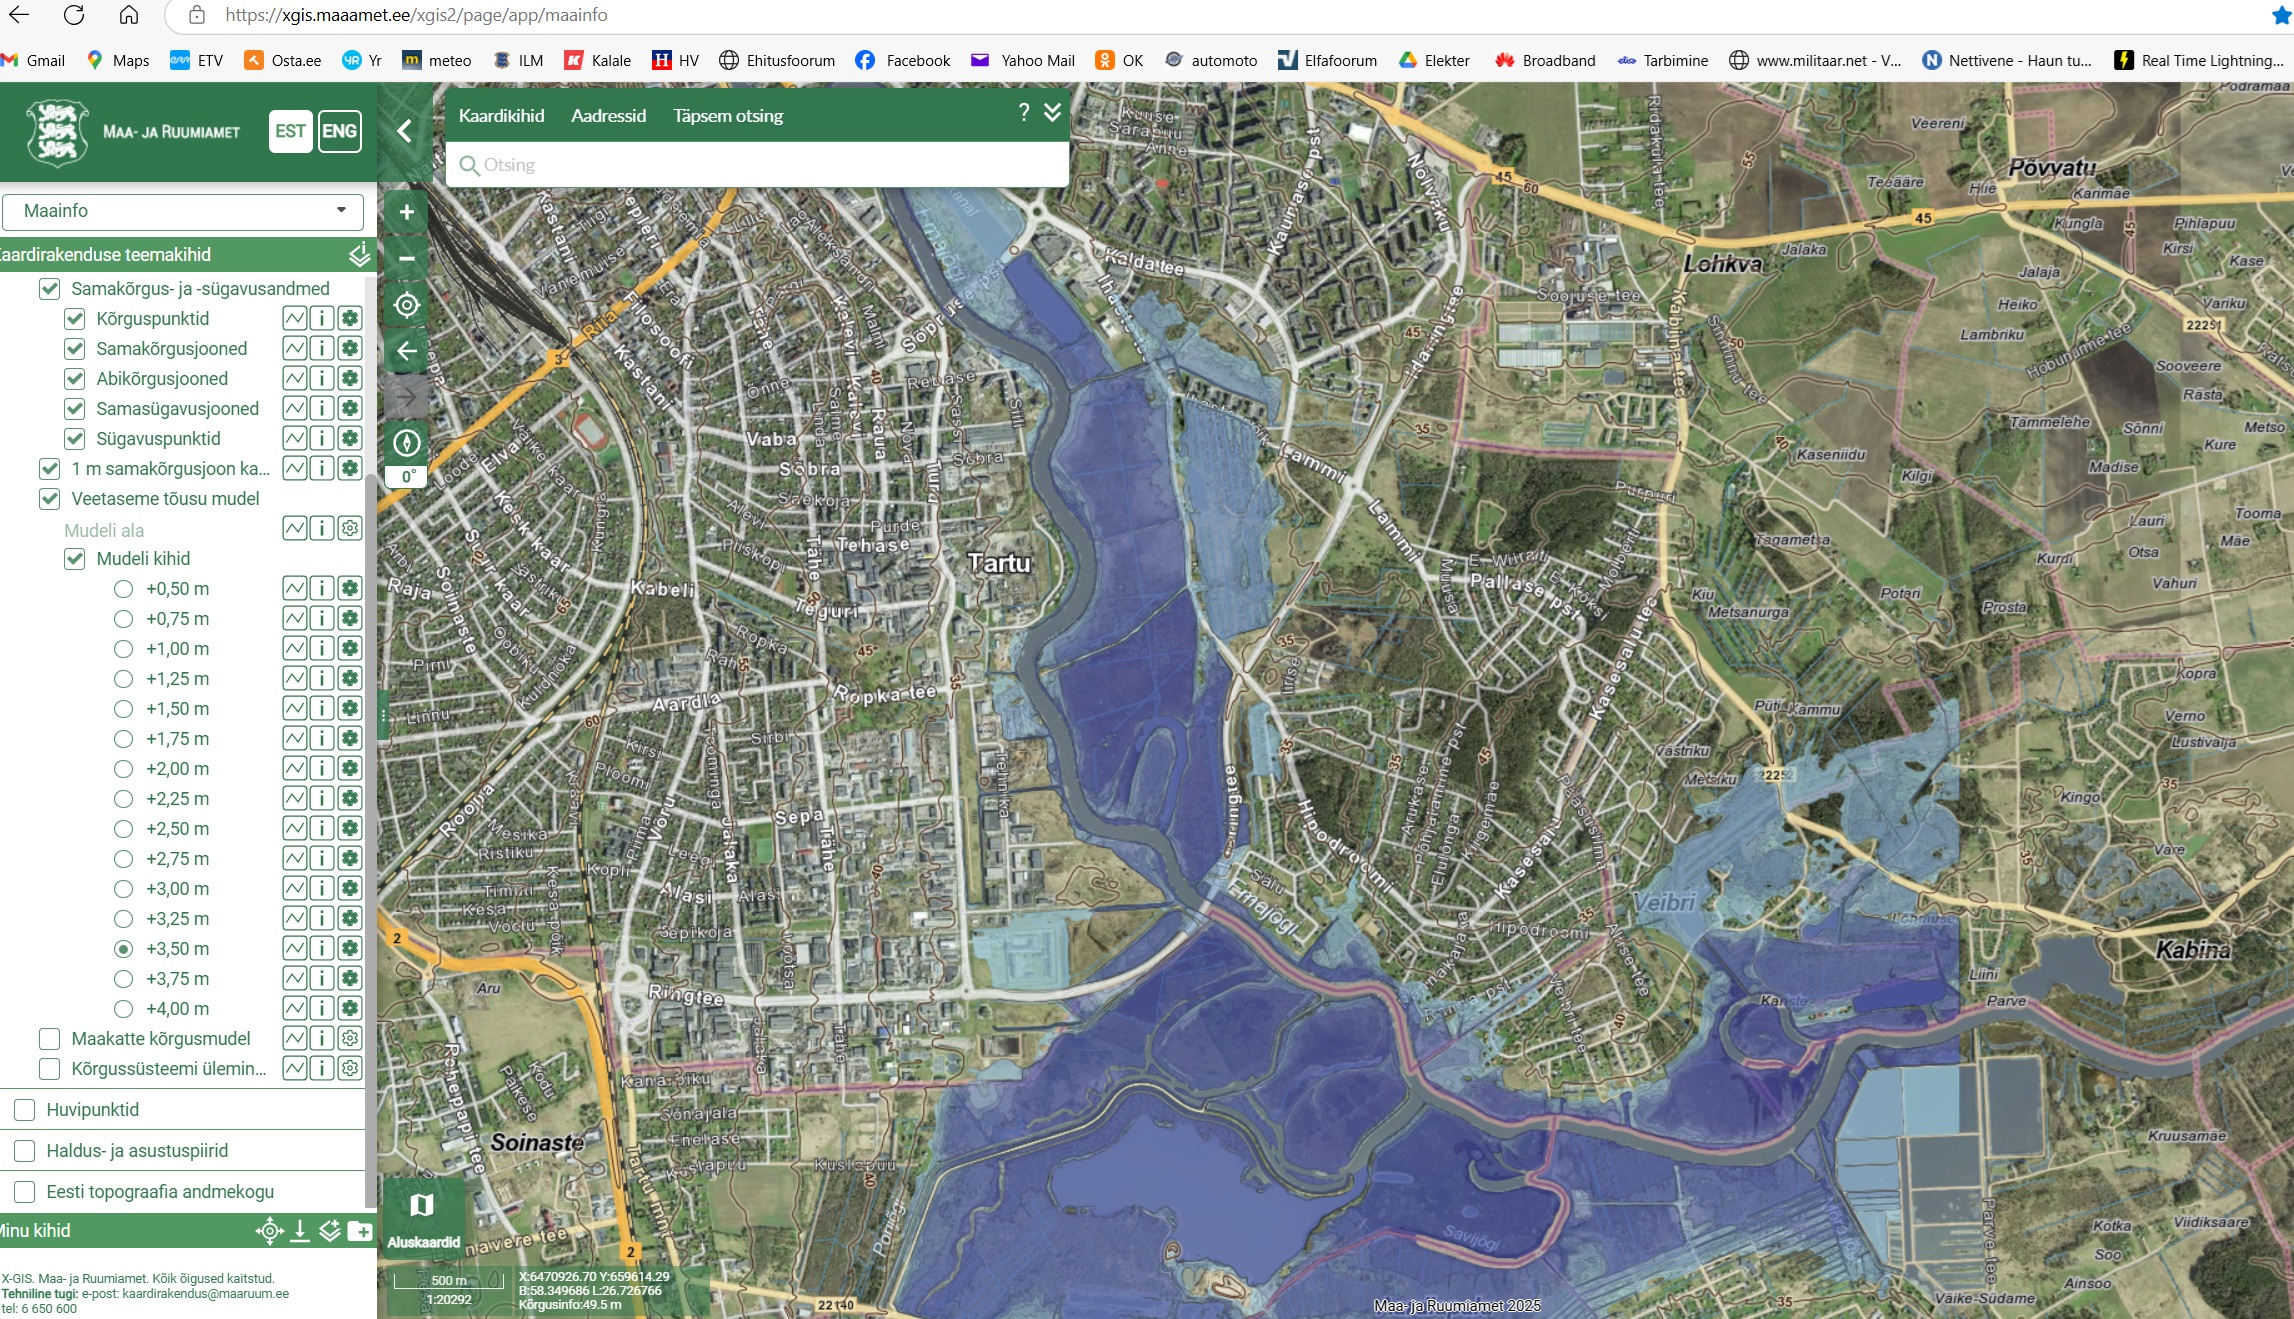
Task: Switch language to ENG
Action: click(x=339, y=131)
